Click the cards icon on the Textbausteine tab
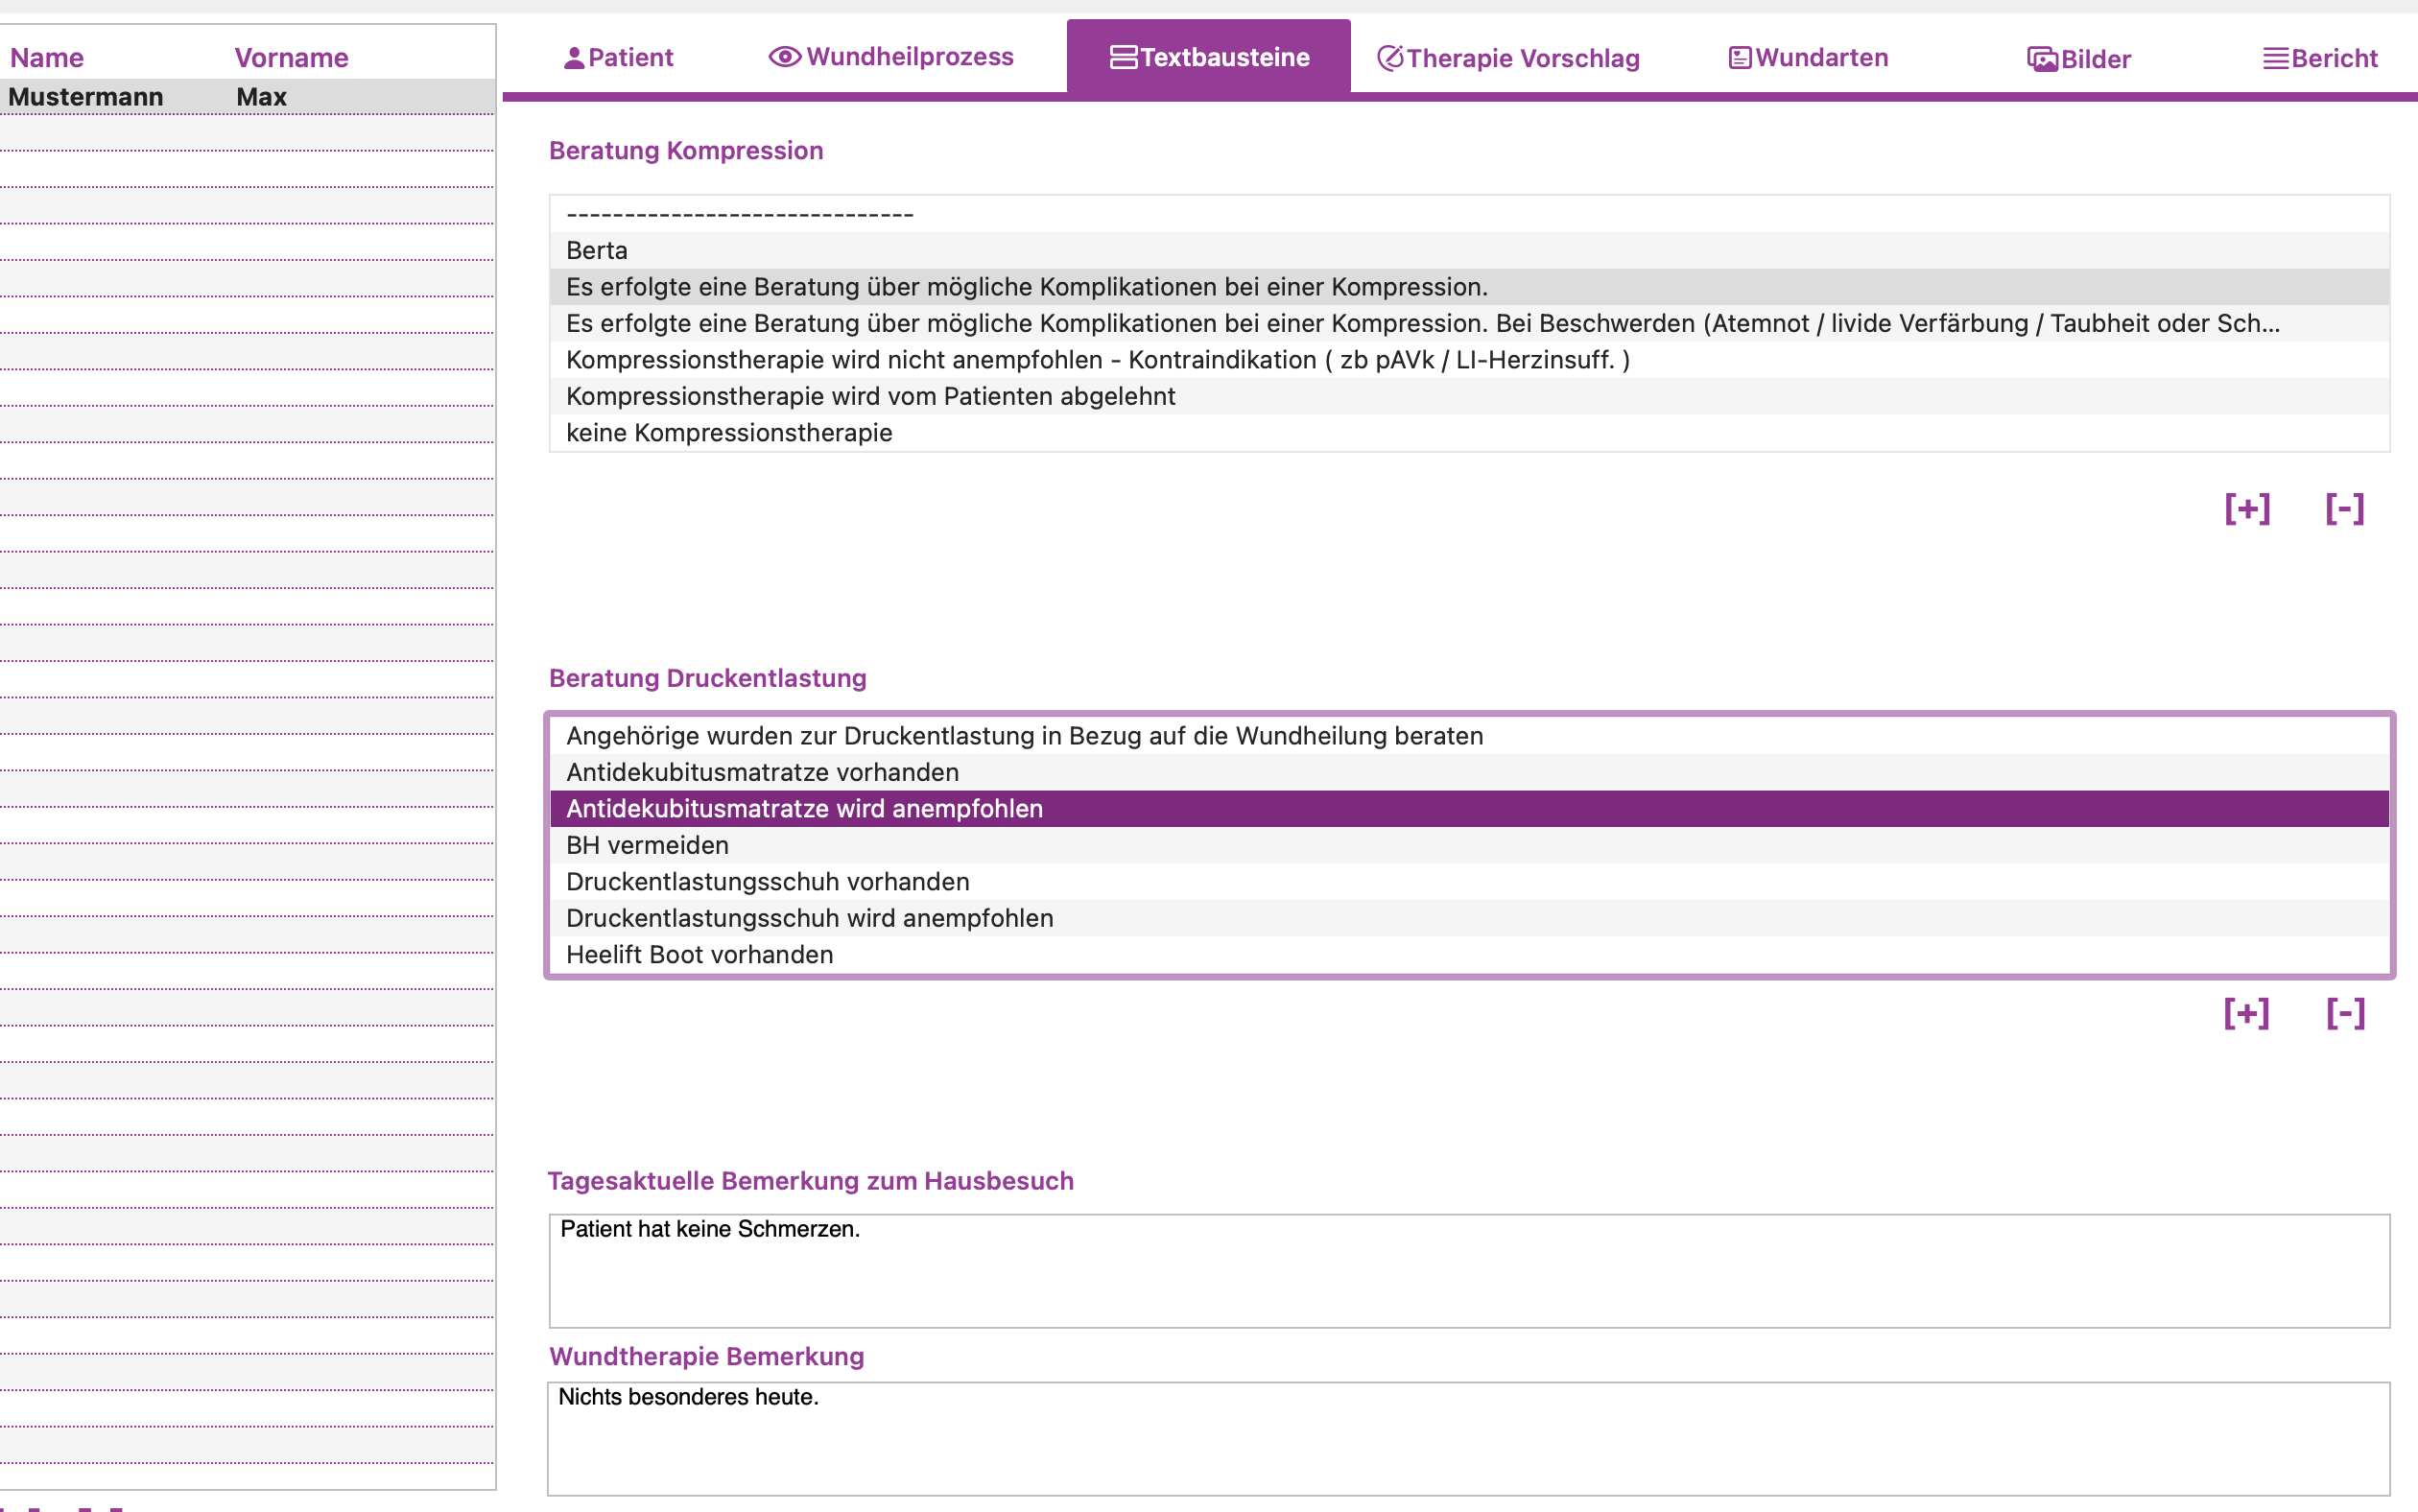This screenshot has width=2418, height=1512. 1122,57
